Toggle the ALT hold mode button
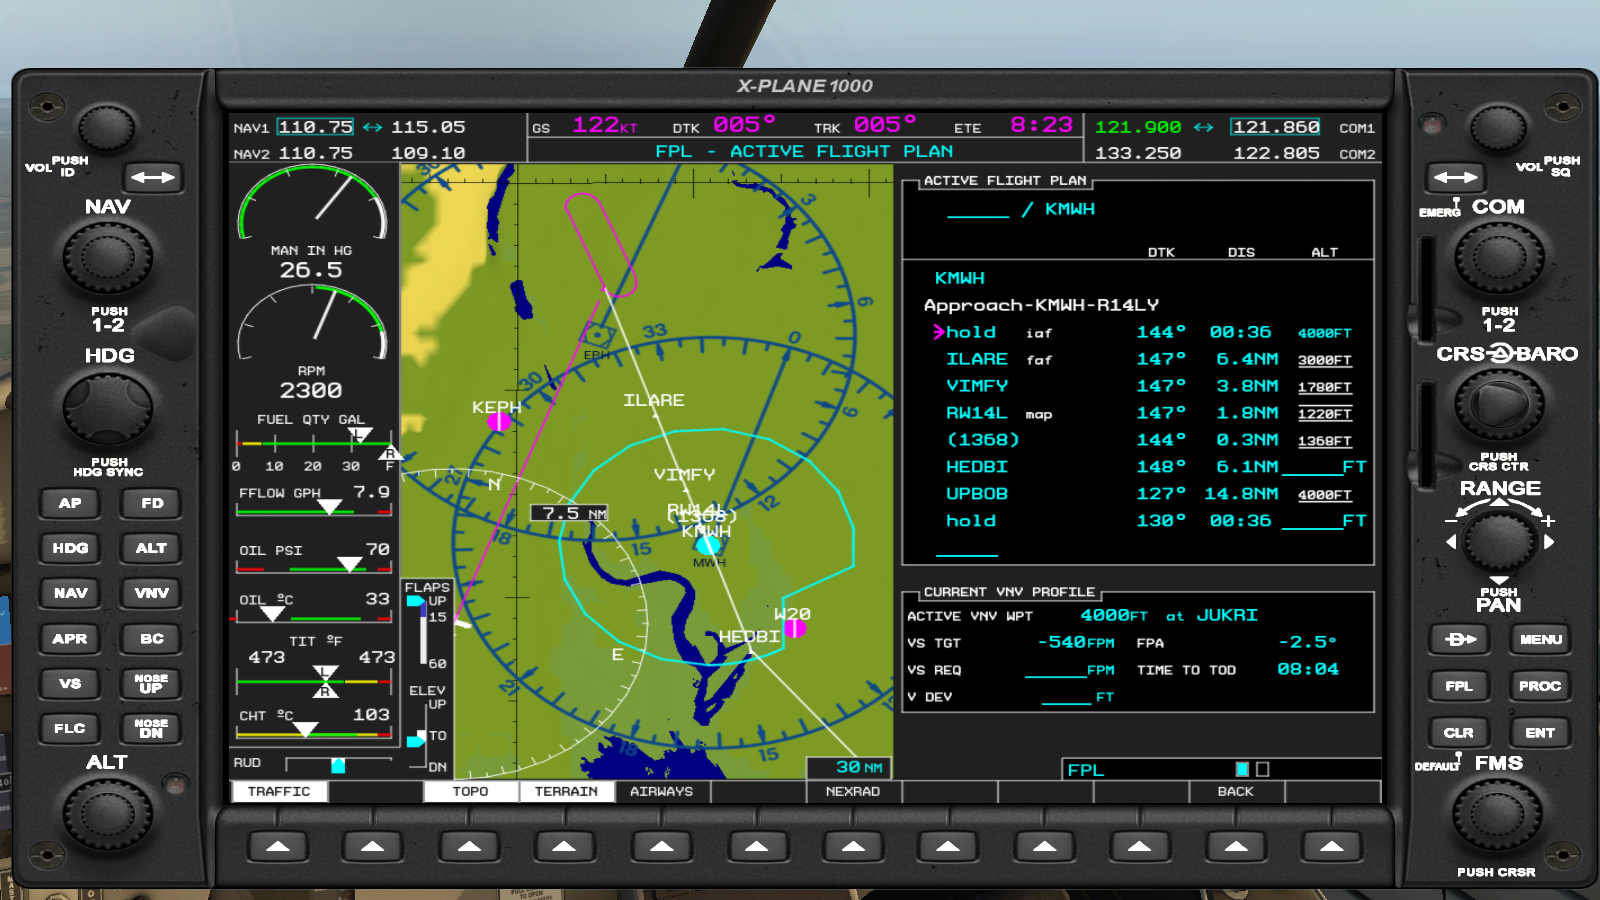Viewport: 1600px width, 900px height. click(152, 548)
